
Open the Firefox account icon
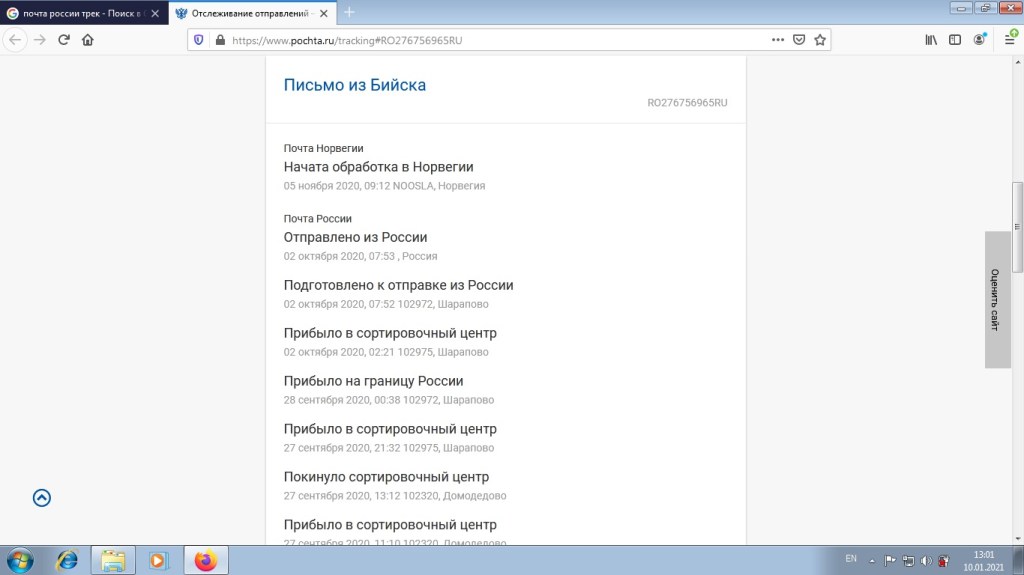980,40
